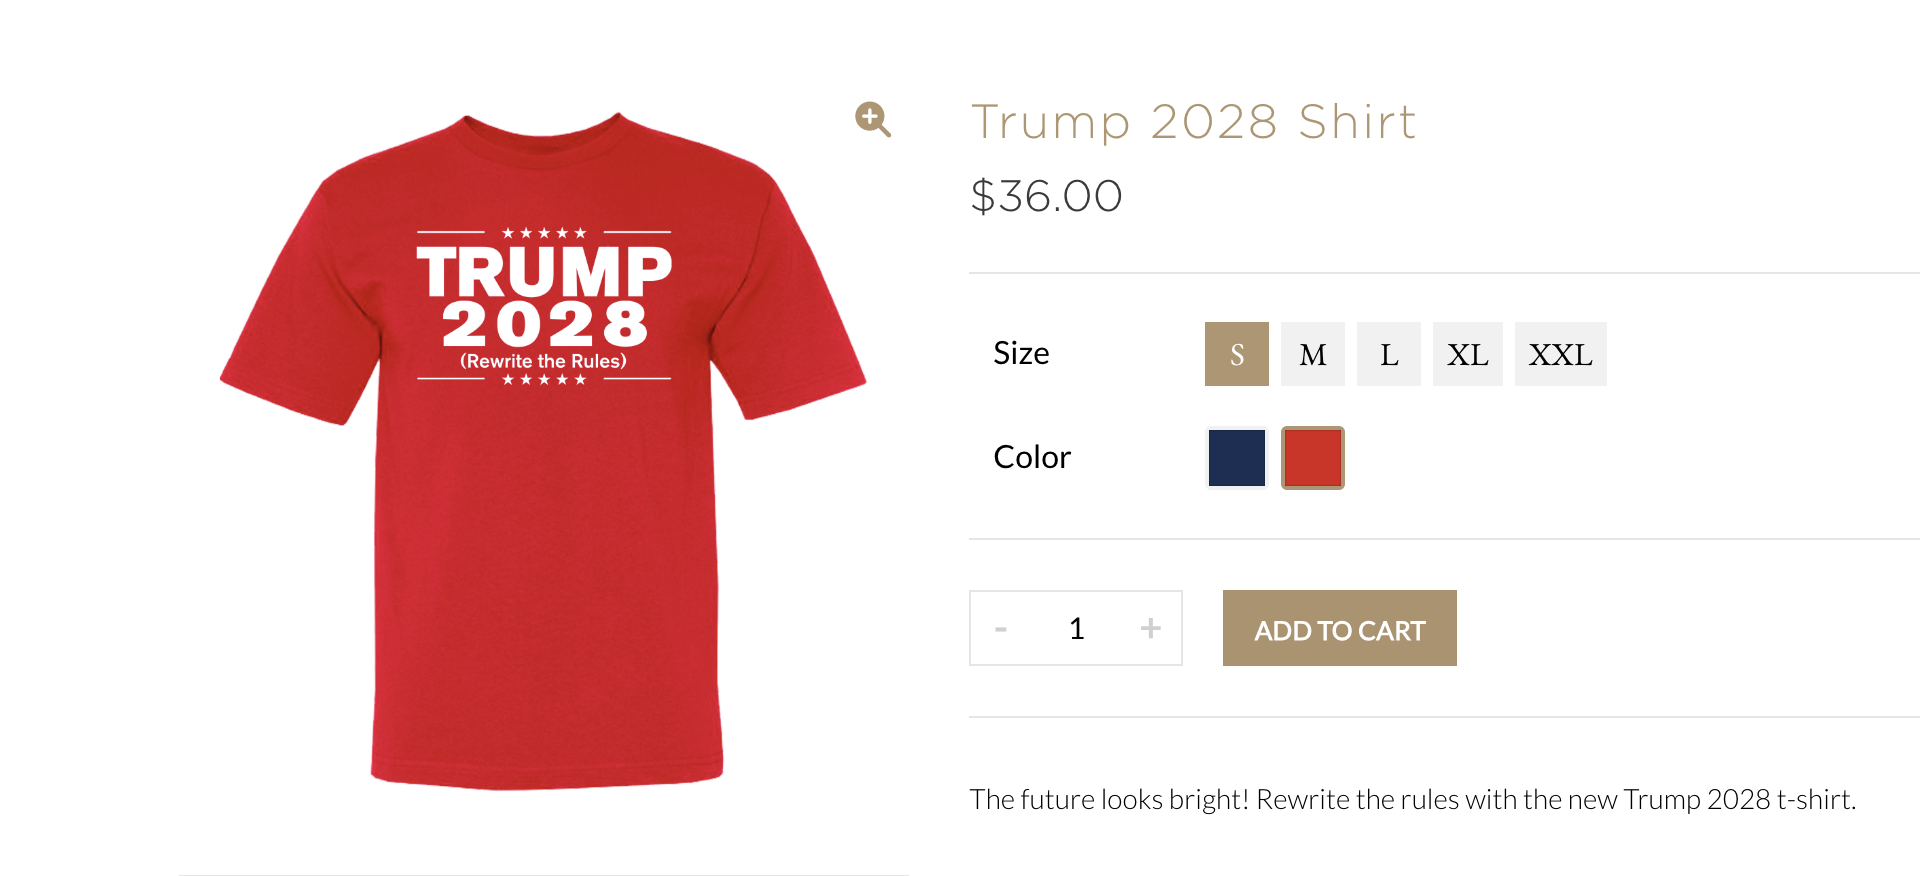Image resolution: width=1920 pixels, height=876 pixels.
Task: Click the Trump 2028 Shirt title
Action: pyautogui.click(x=1194, y=122)
